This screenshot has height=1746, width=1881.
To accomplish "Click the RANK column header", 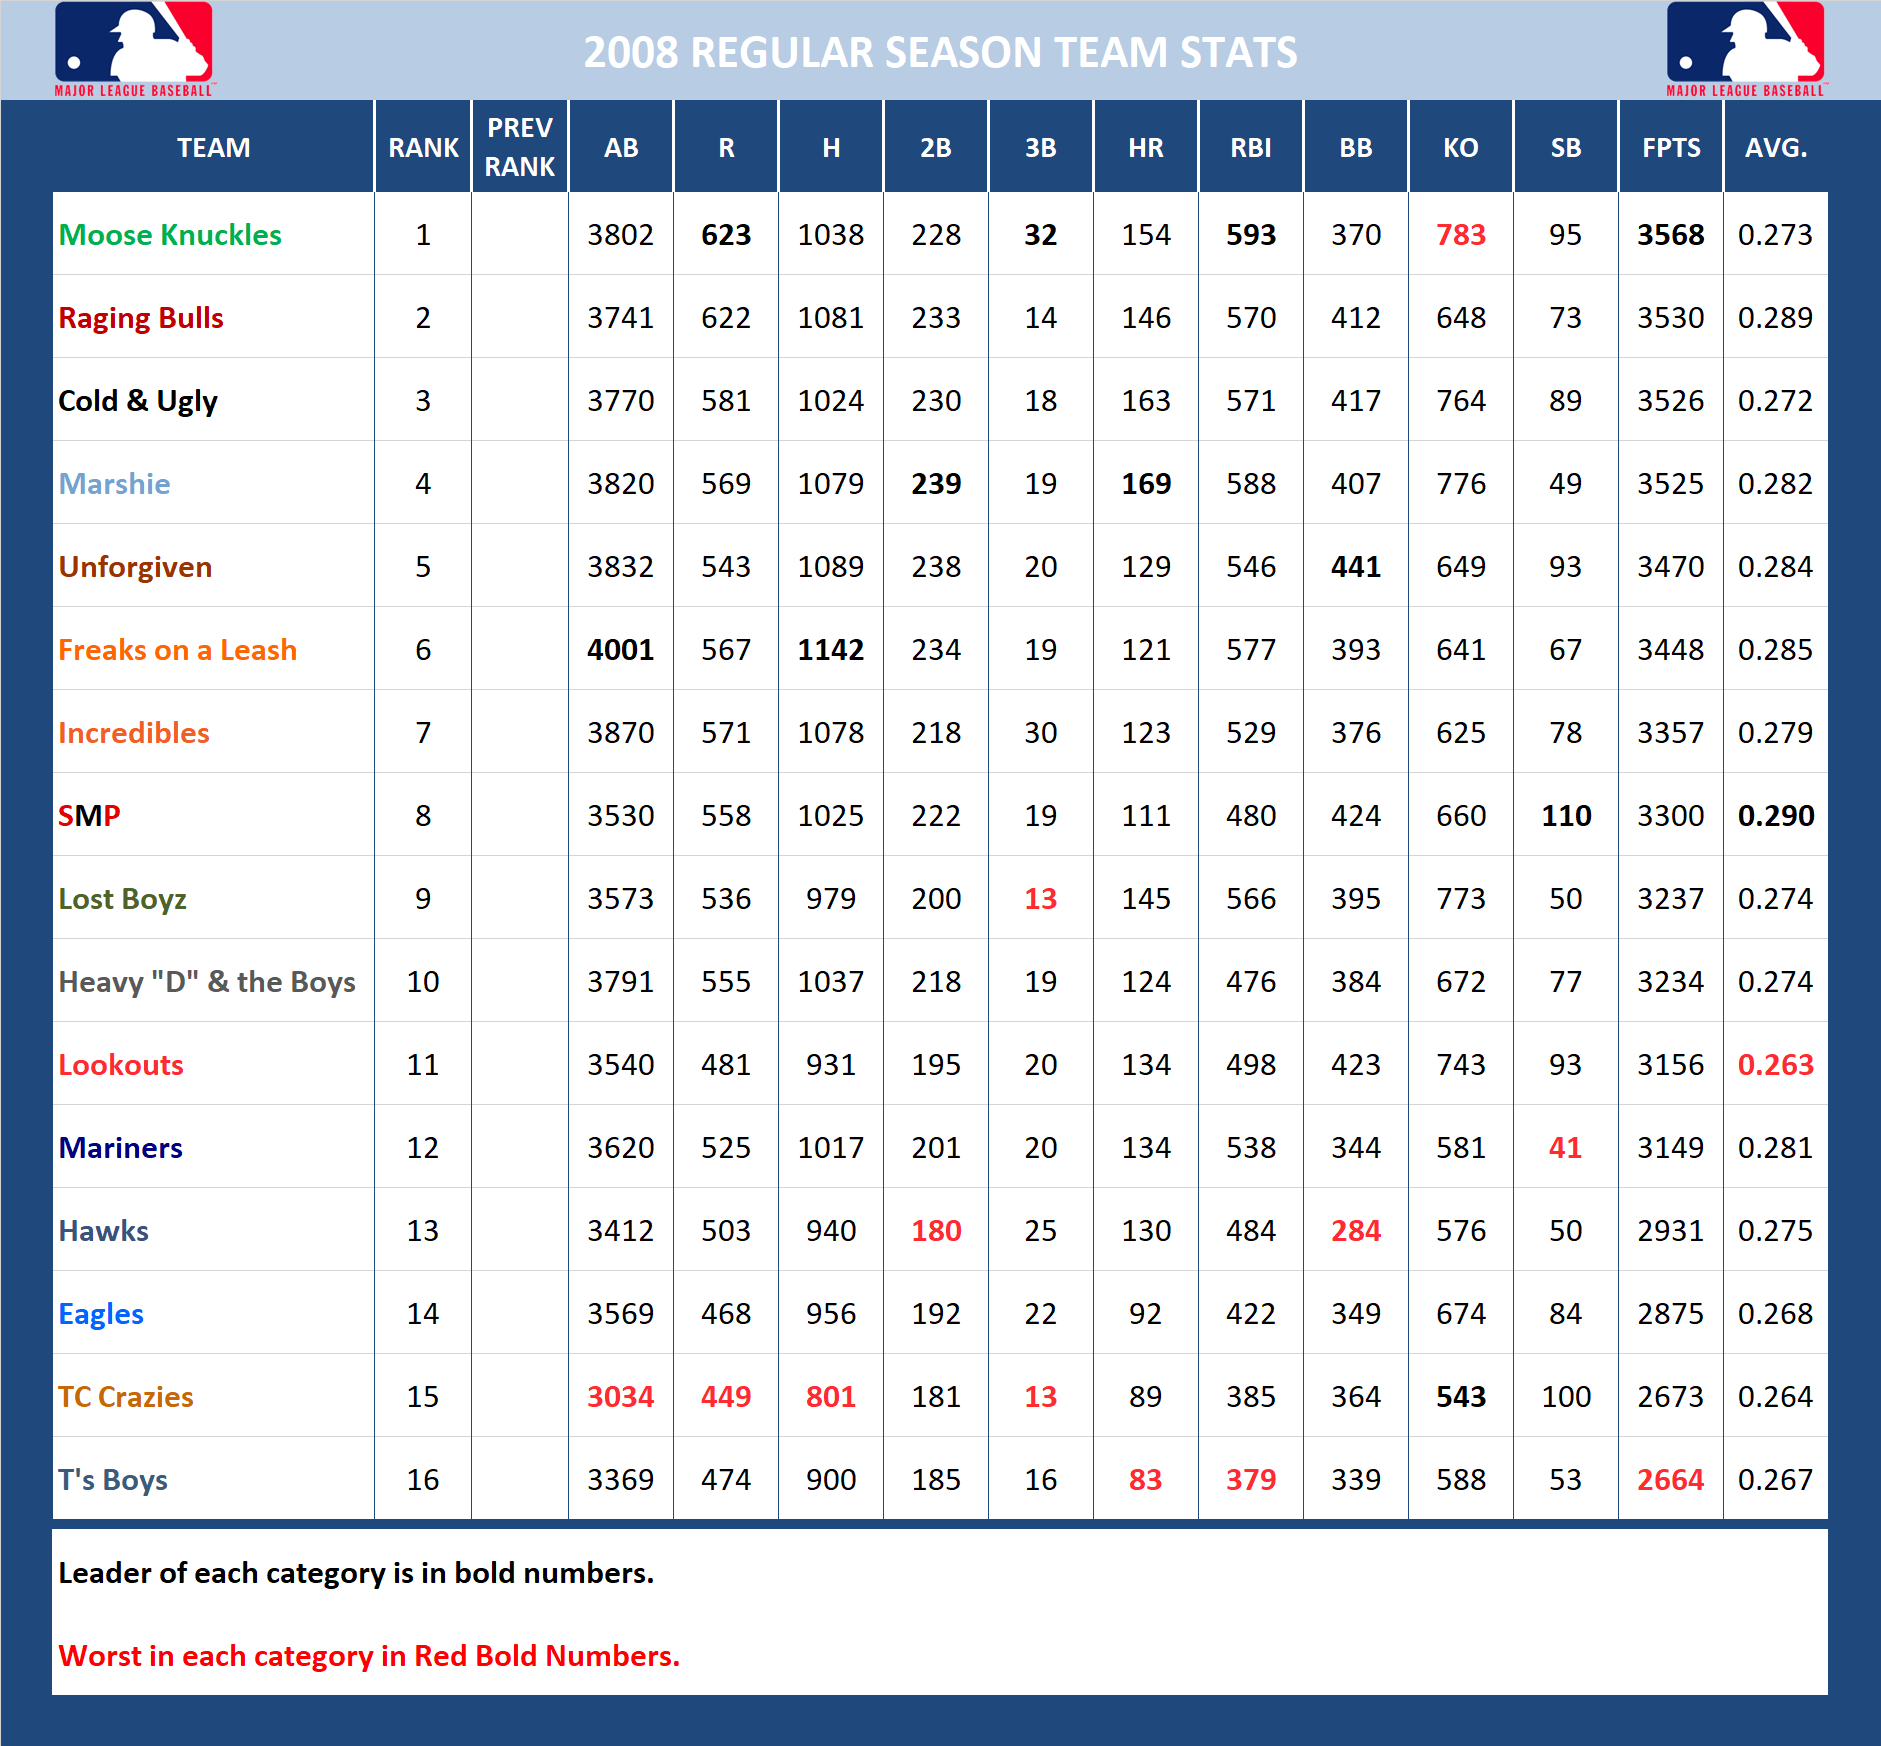I will tap(421, 147).
